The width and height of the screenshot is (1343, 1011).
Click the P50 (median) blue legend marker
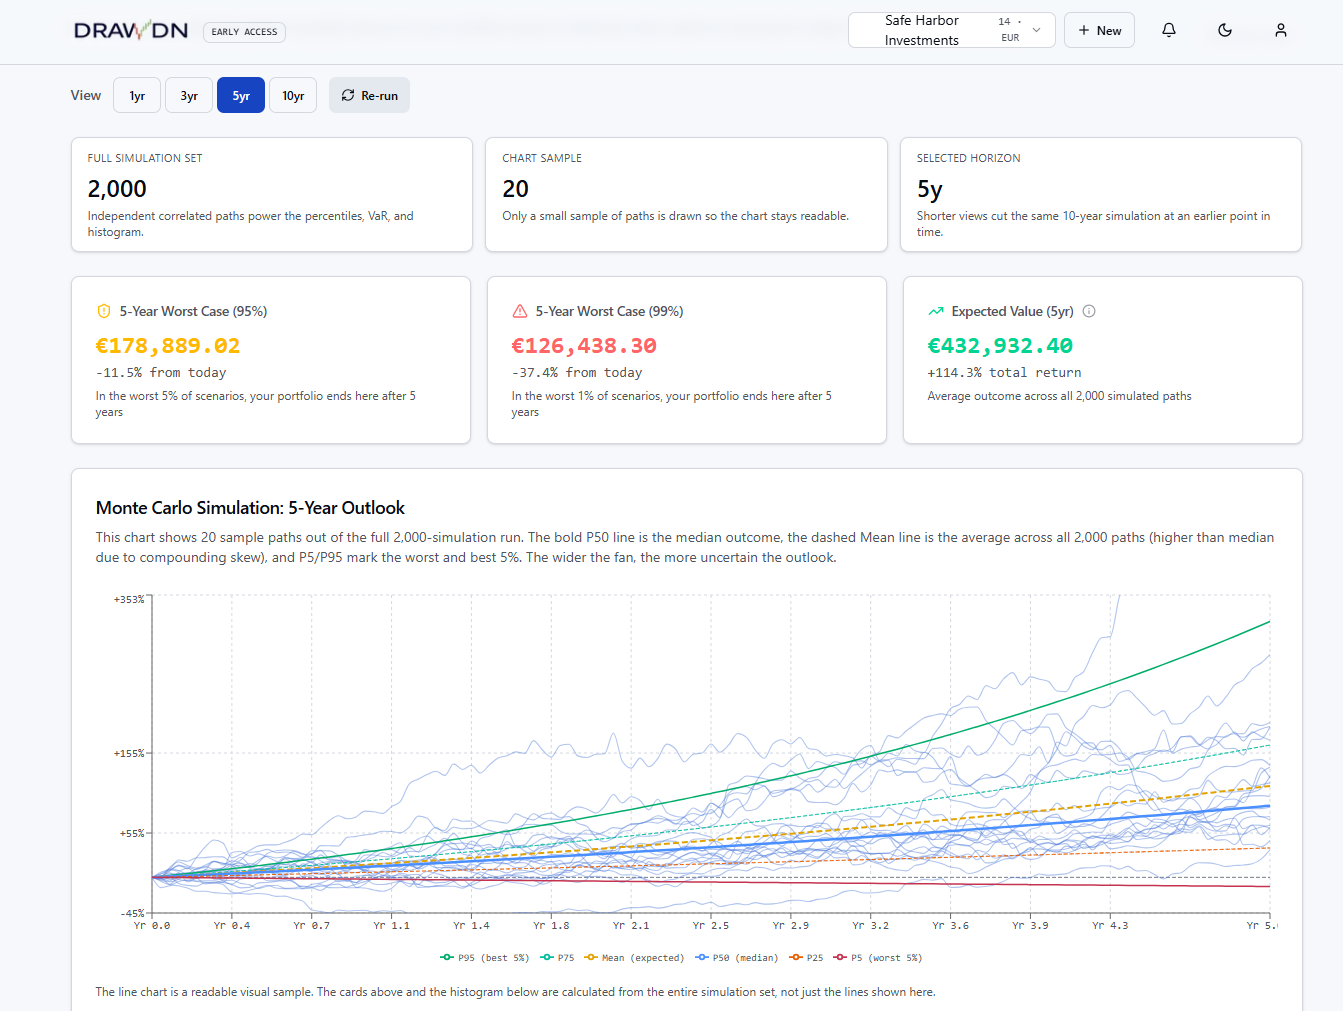702,958
